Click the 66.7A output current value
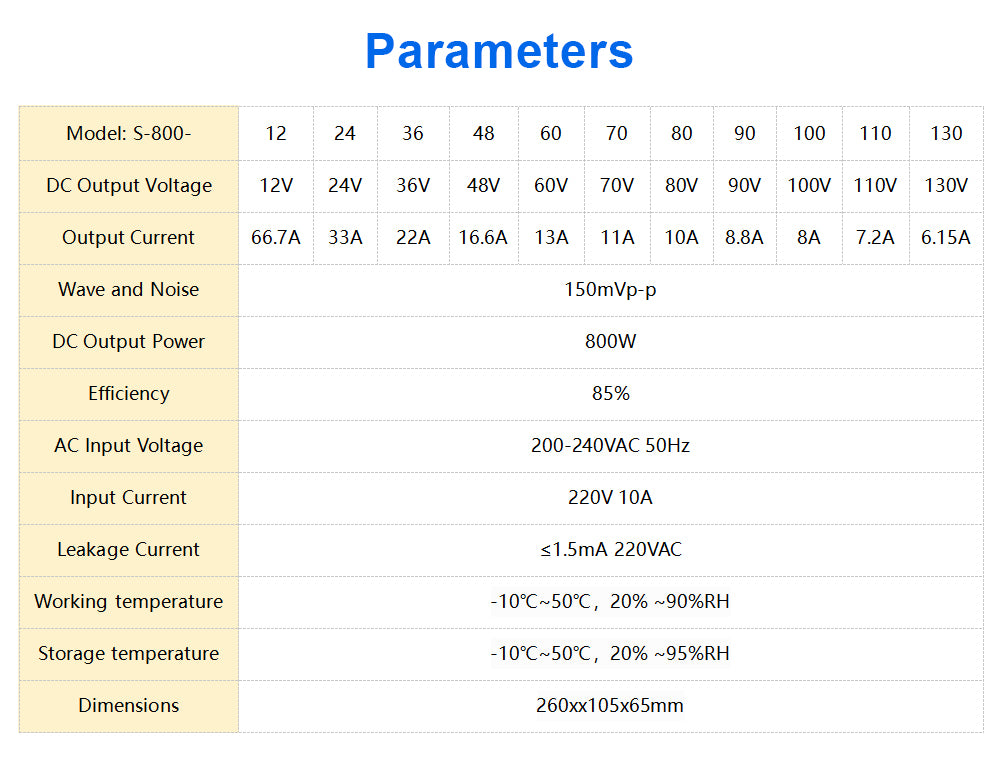Image resolution: width=1000 pixels, height=778 pixels. [x=276, y=237]
